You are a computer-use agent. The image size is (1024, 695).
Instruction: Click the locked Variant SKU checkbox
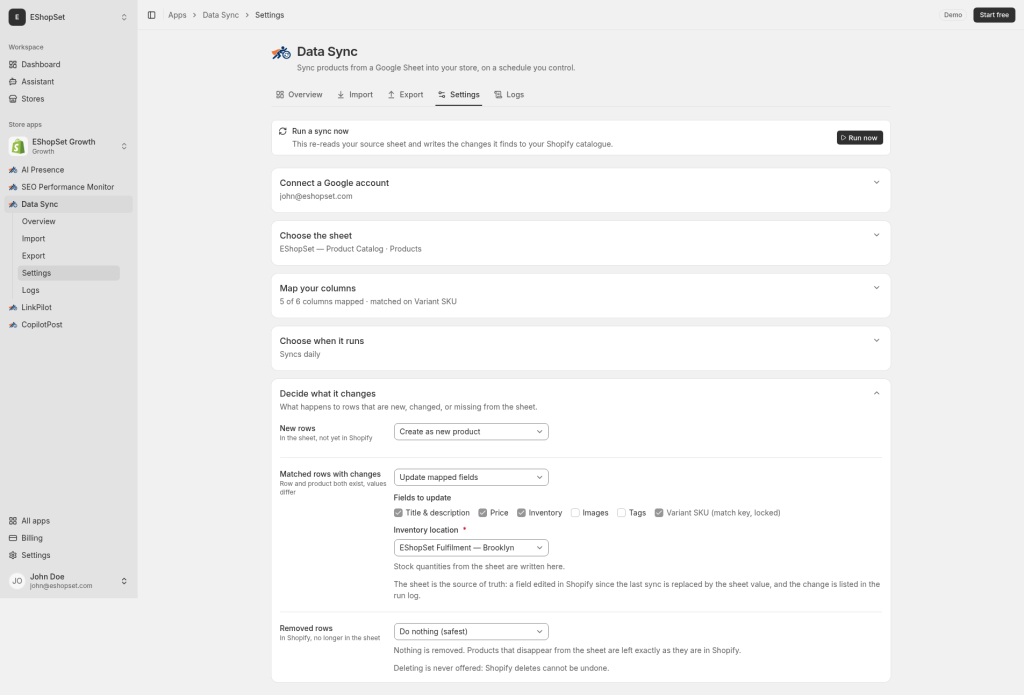pyautogui.click(x=659, y=513)
